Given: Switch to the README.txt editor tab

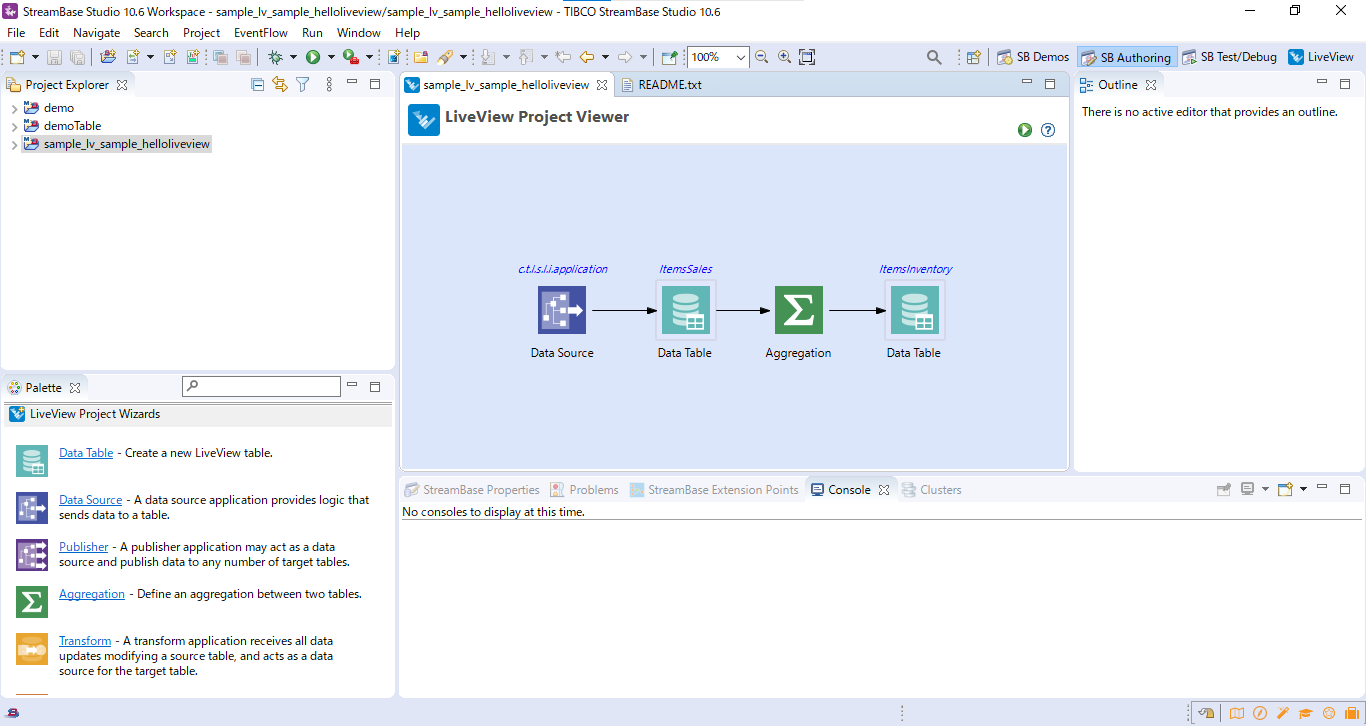Looking at the screenshot, I should click(660, 85).
